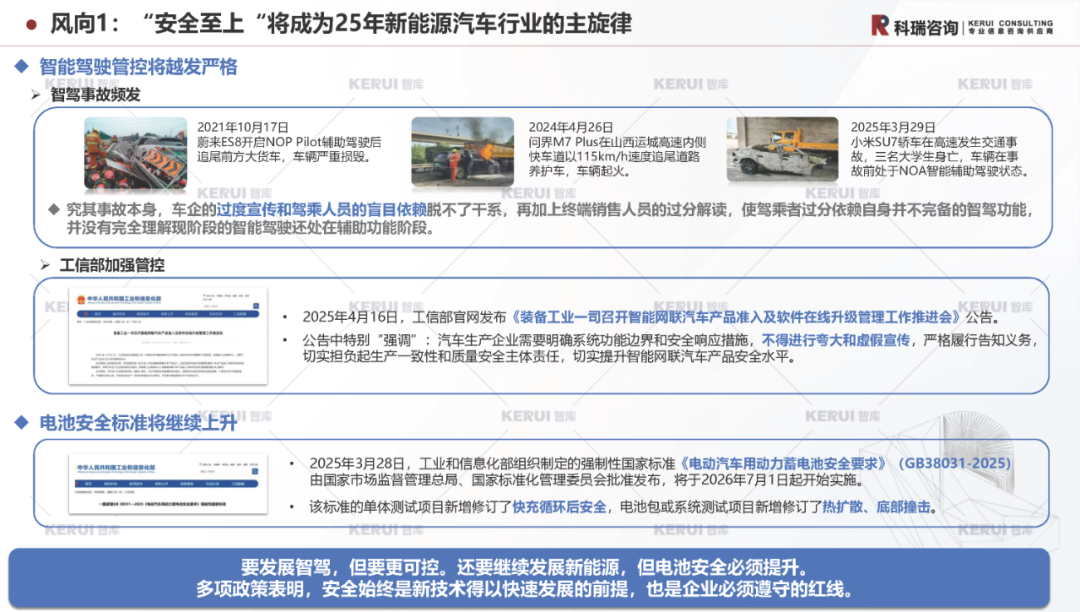Image resolution: width=1080 pixels, height=612 pixels.
Task: Click the caption 蔚来ES8开启NOP Pilot辅助驾驶后
Action: tap(289, 143)
